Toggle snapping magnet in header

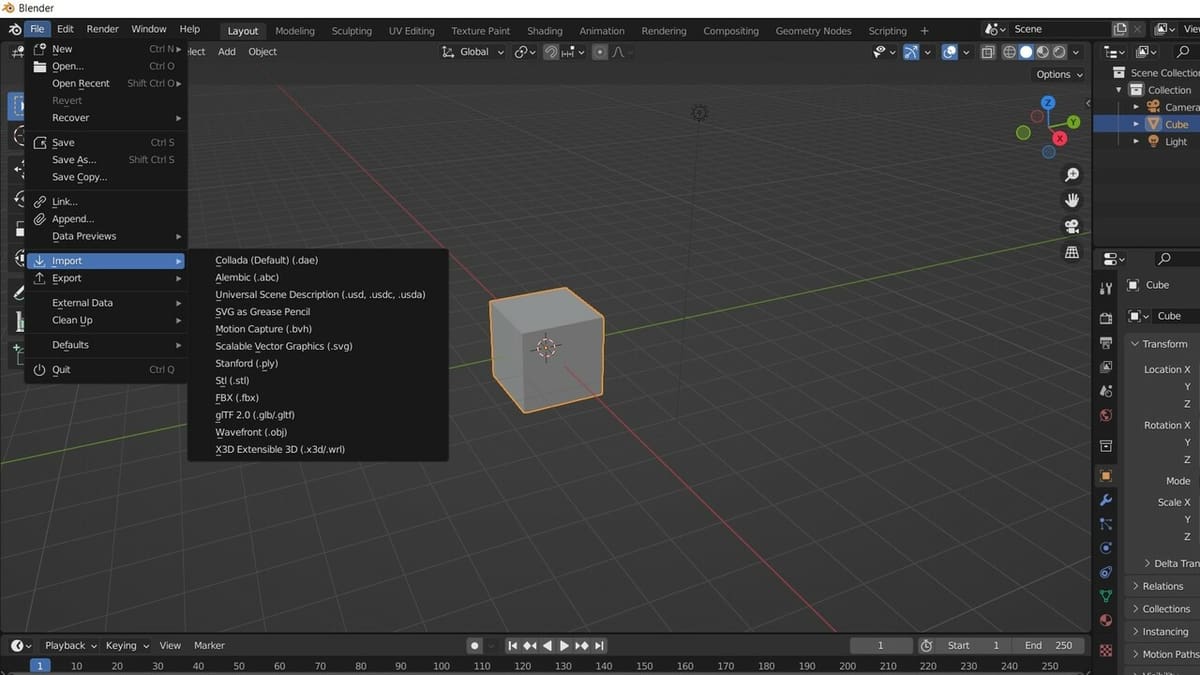pos(551,52)
